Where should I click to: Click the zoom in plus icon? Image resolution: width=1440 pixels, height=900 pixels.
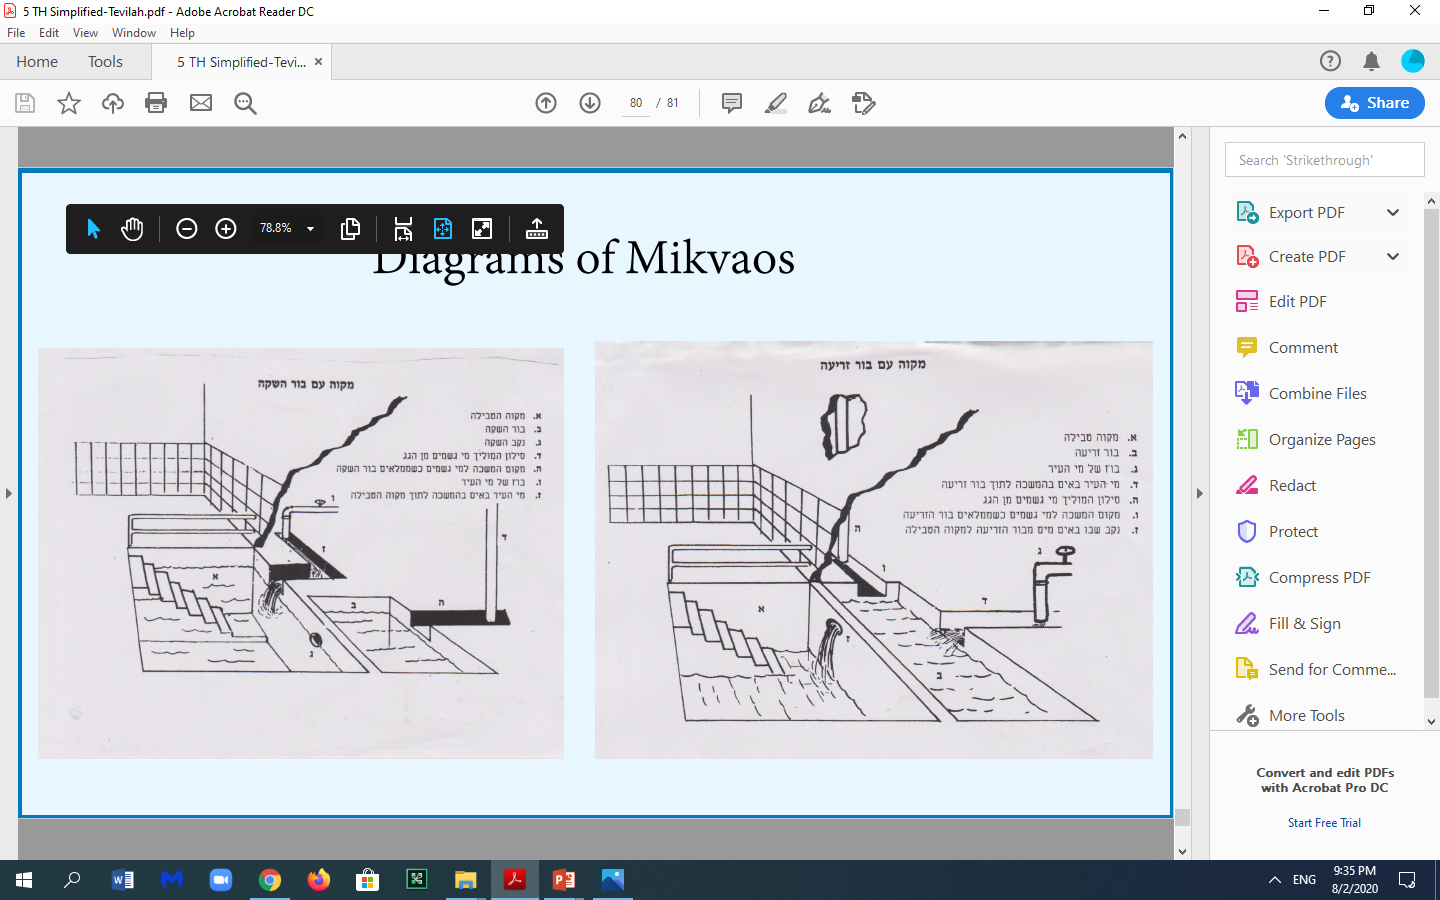click(226, 229)
